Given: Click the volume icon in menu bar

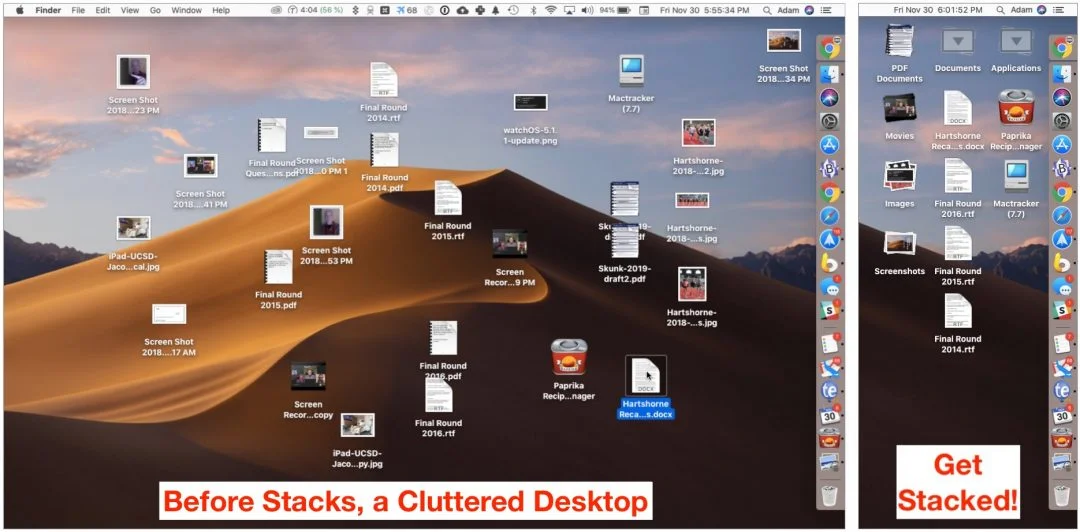Looking at the screenshot, I should coord(588,10).
